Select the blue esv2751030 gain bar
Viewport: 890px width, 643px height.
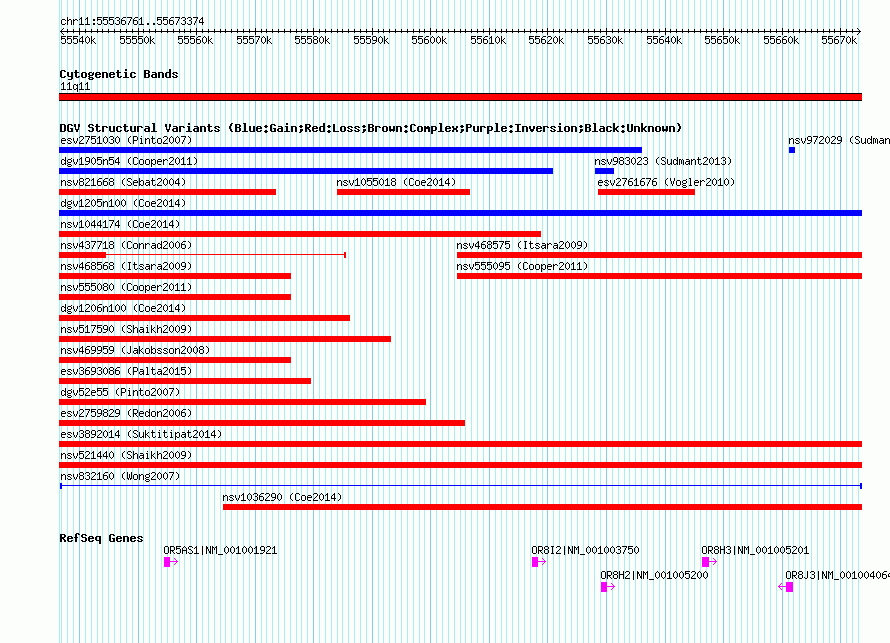pos(350,150)
